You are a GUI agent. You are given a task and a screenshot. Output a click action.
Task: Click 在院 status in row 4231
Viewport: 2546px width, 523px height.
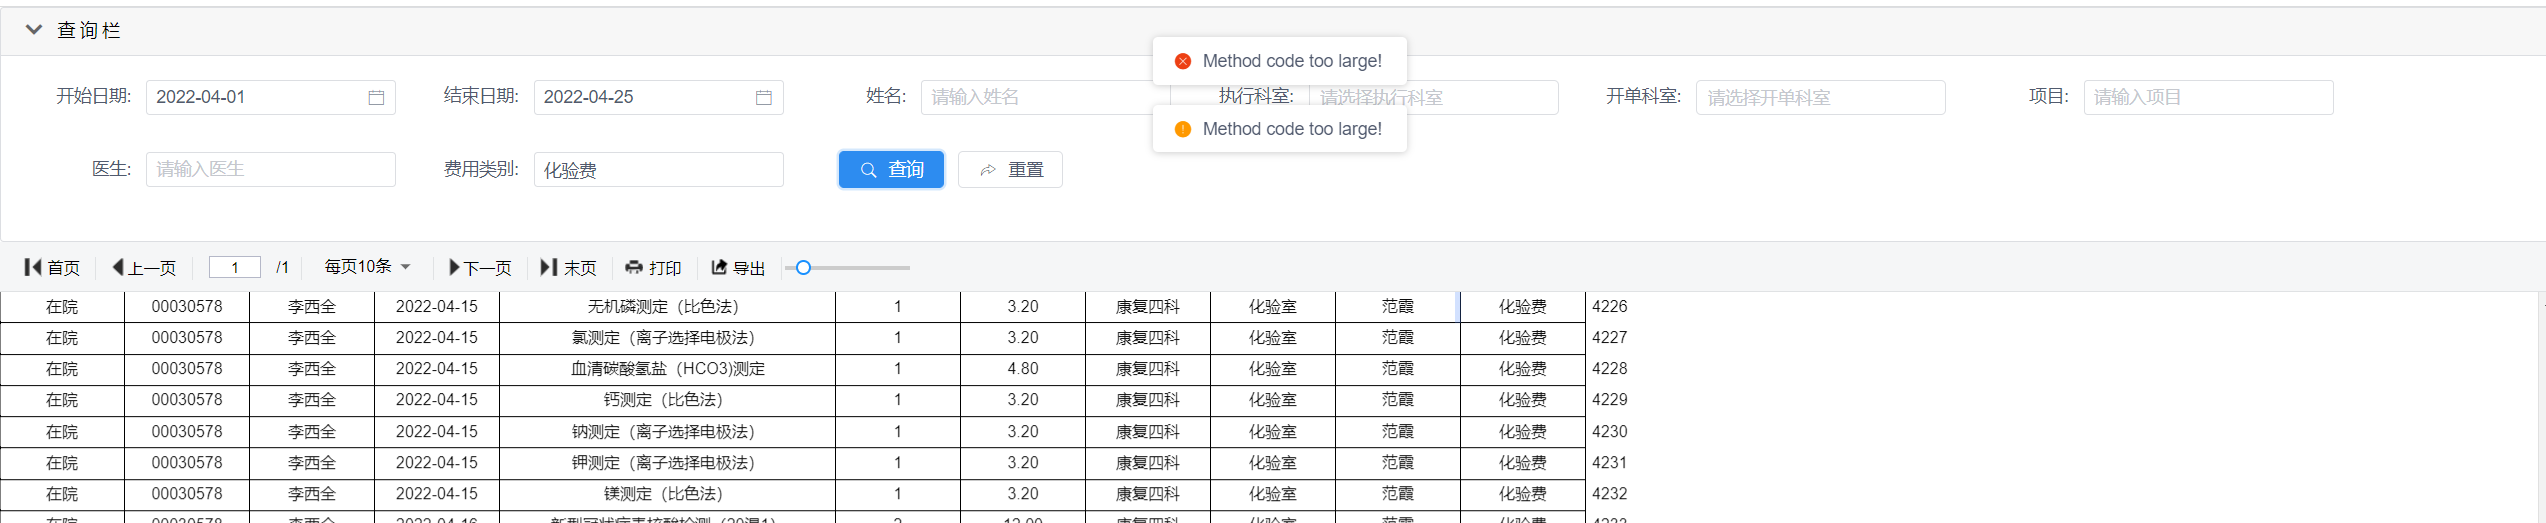tap(62, 463)
